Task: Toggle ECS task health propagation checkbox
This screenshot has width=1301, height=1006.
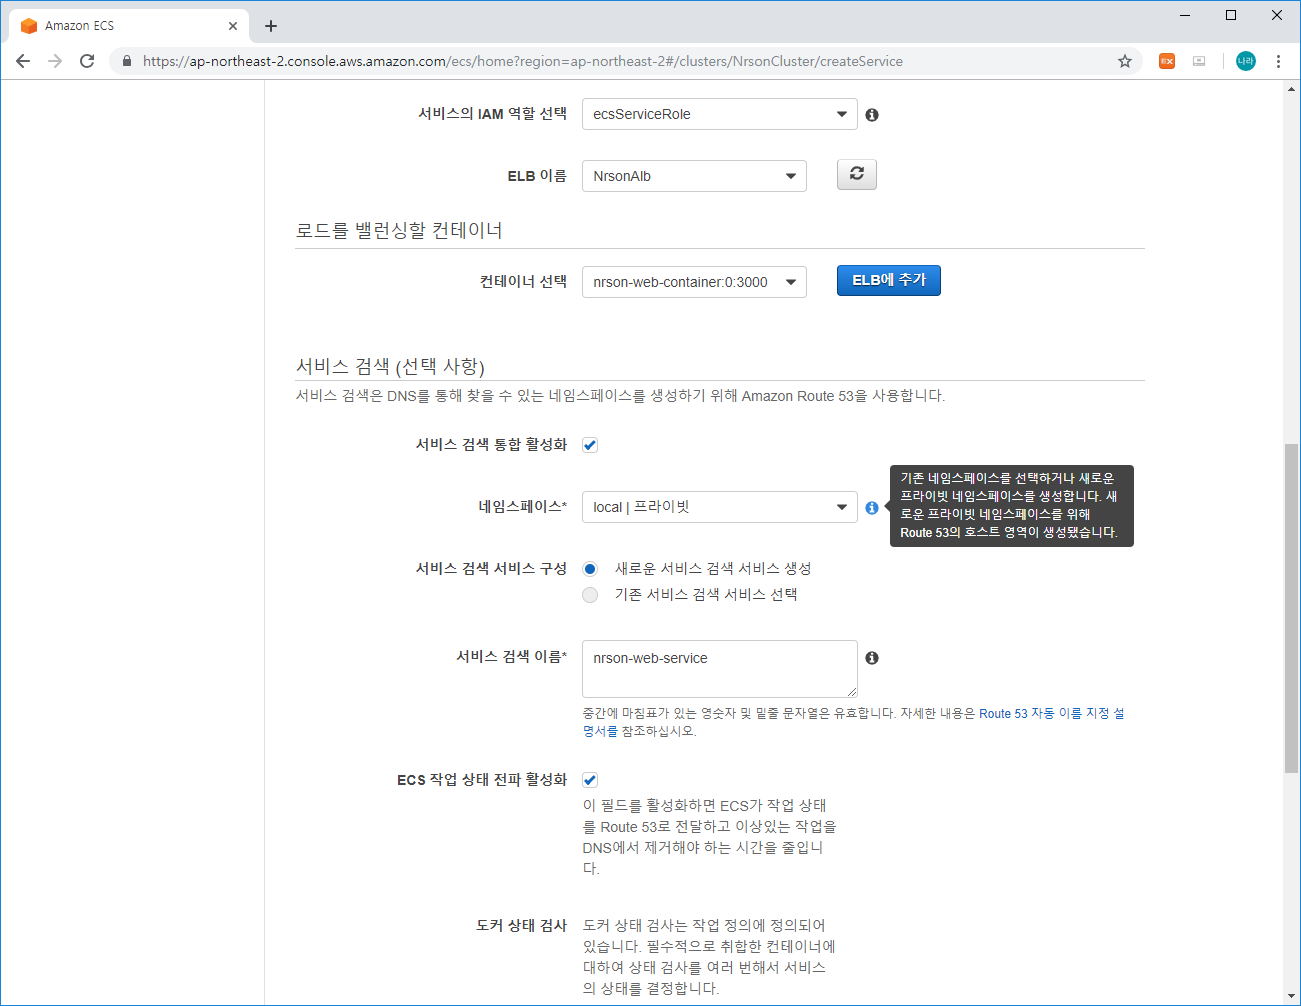Action: click(x=590, y=780)
